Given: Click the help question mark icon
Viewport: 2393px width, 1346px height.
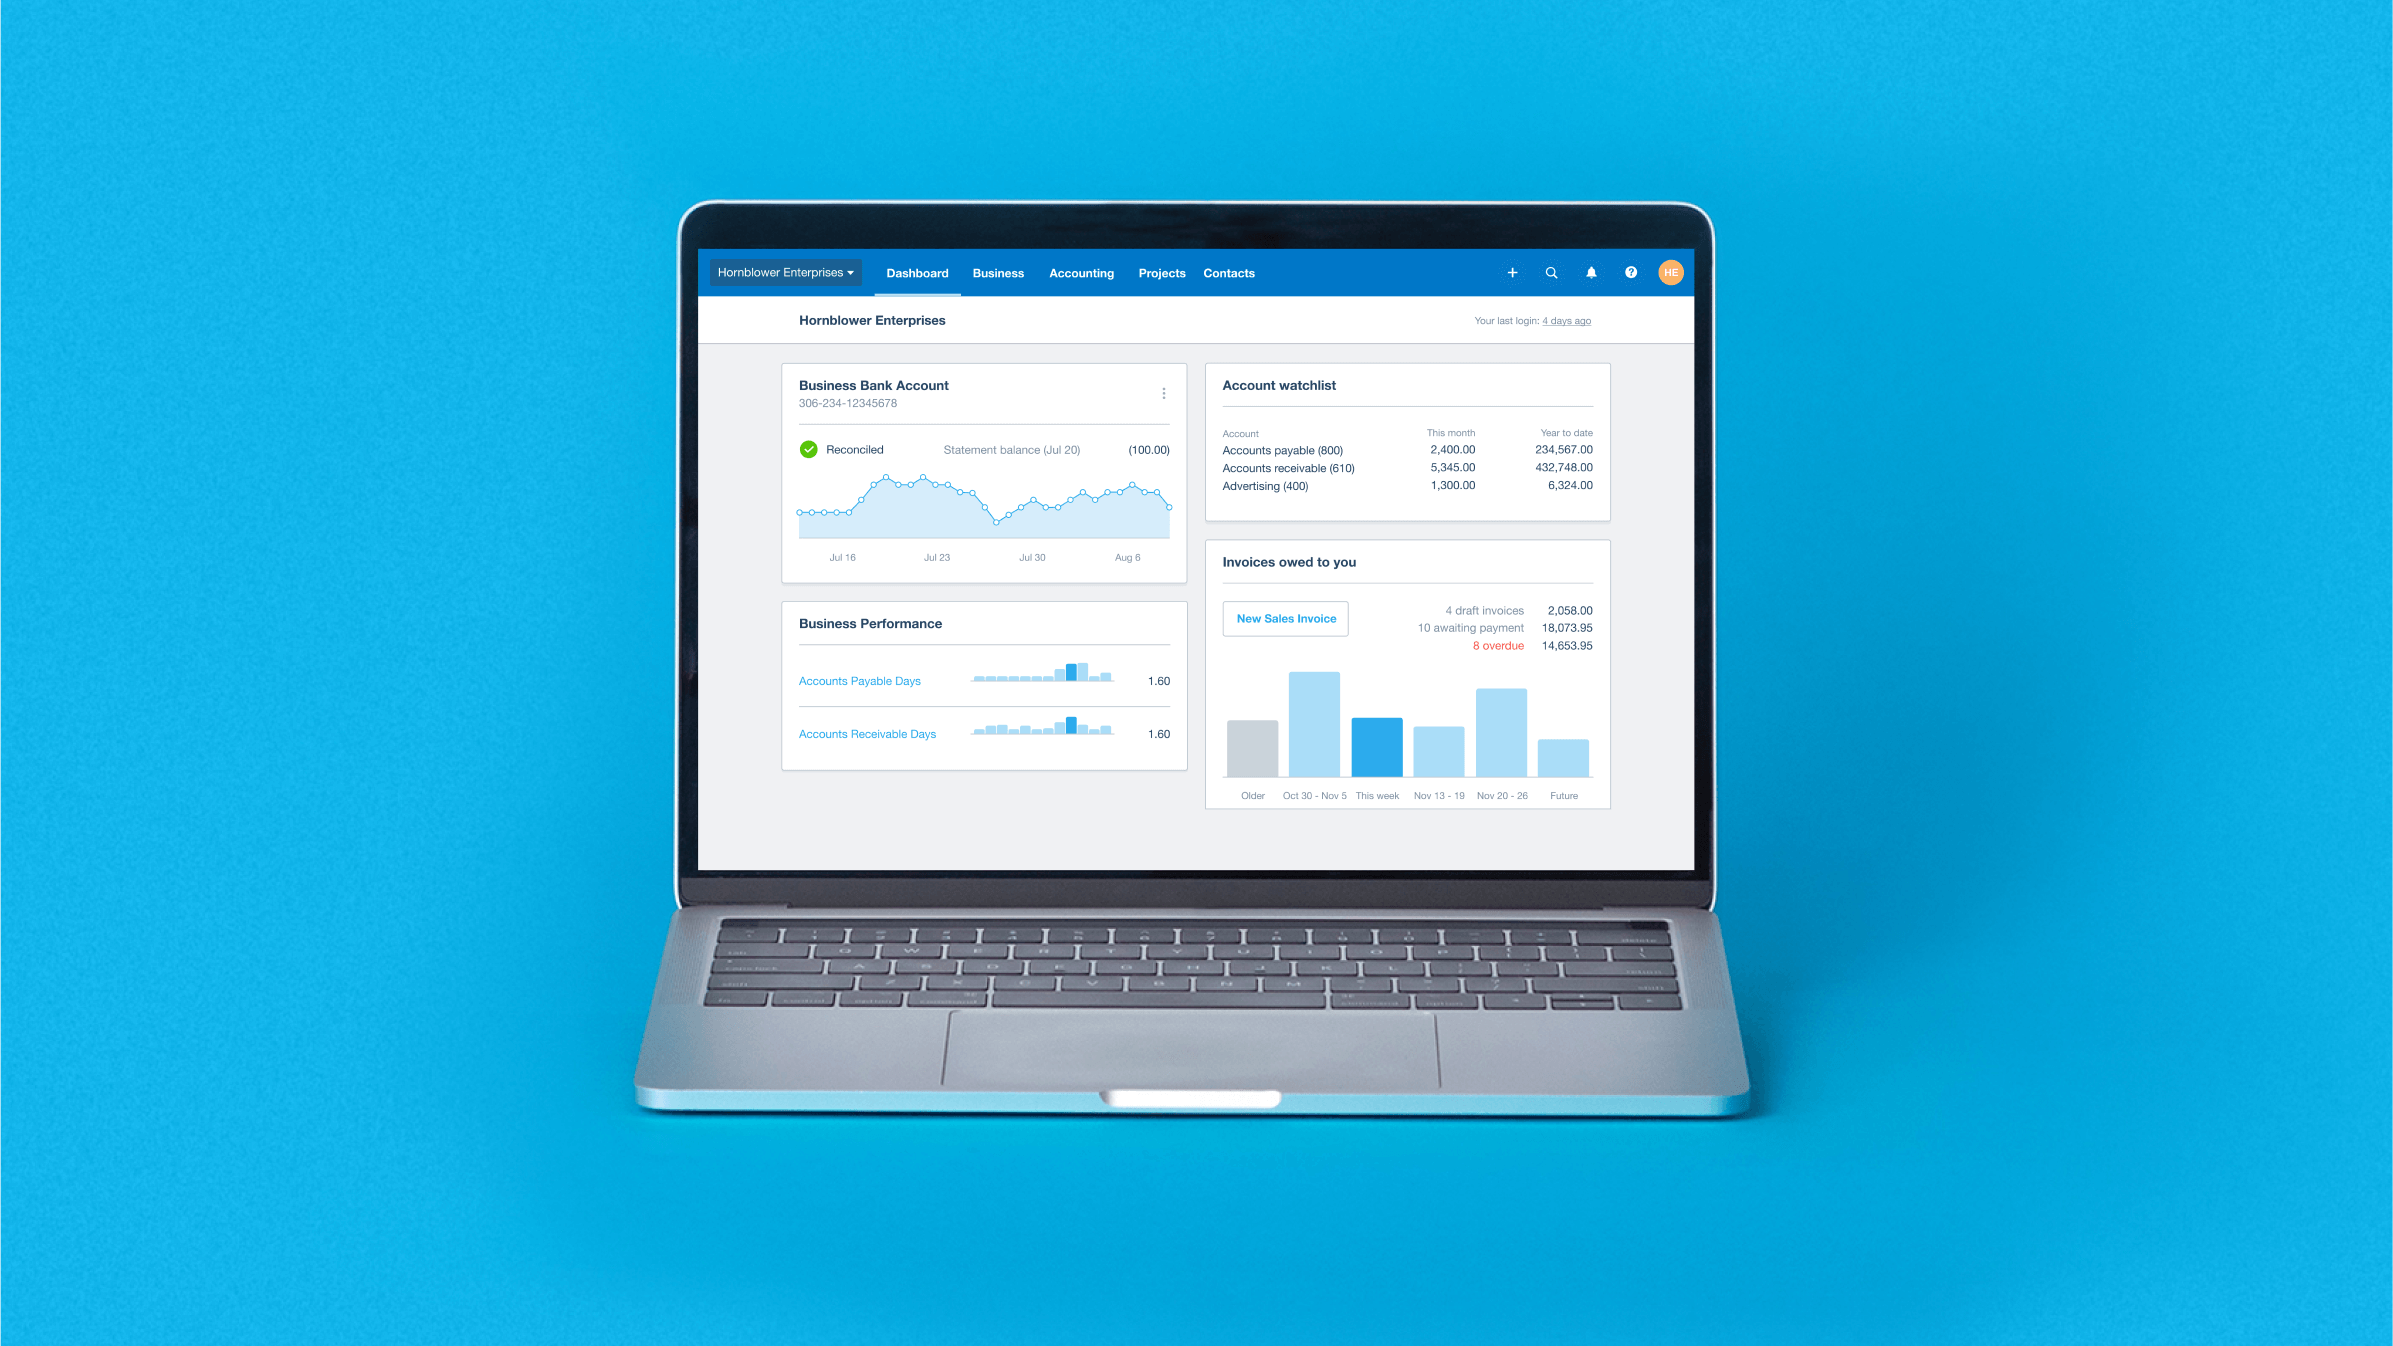Looking at the screenshot, I should click(1630, 273).
